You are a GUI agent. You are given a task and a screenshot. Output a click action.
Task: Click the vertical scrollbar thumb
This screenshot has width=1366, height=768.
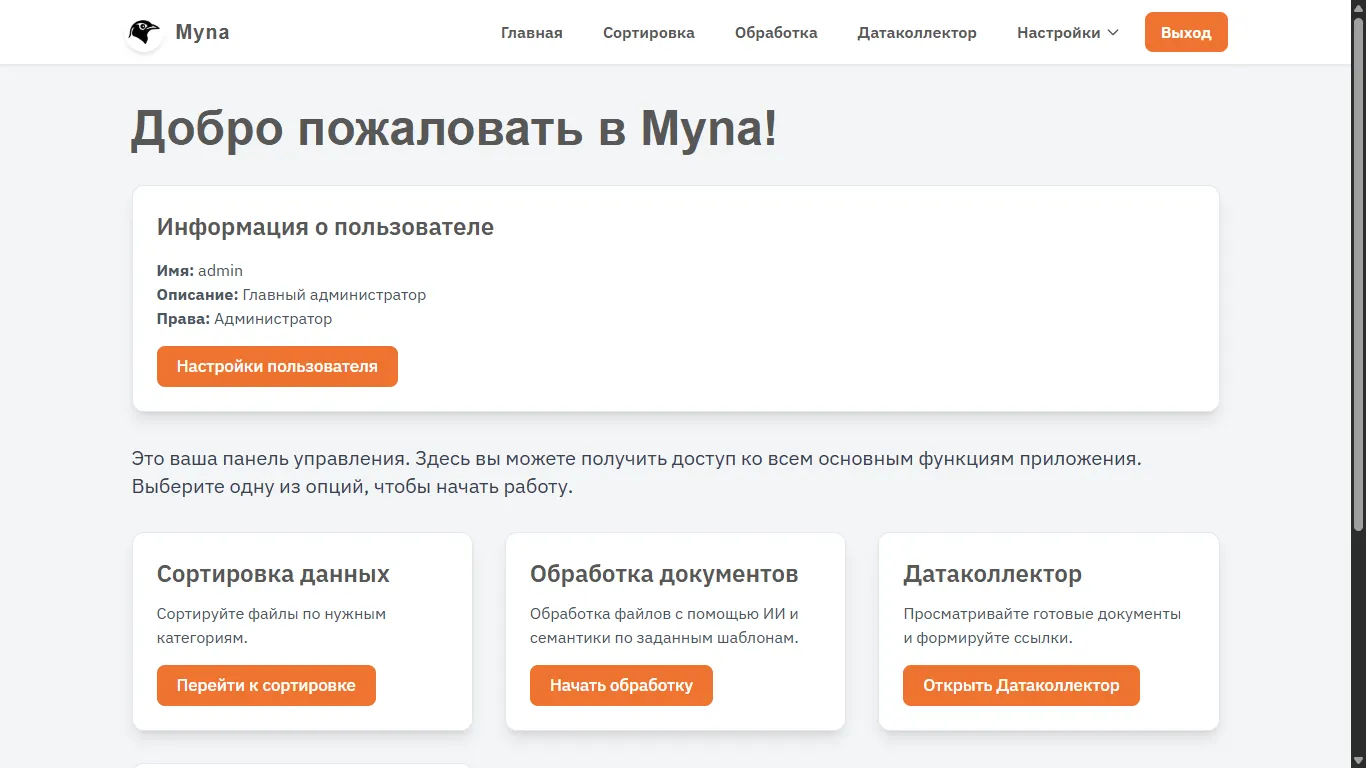pyautogui.click(x=1358, y=270)
